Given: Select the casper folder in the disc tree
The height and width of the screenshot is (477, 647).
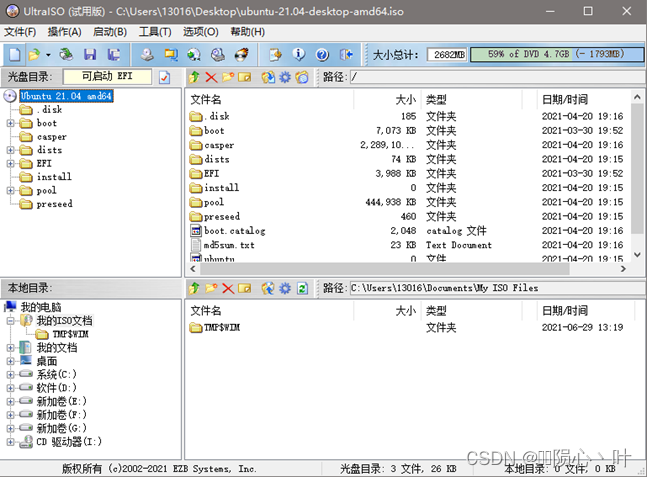Looking at the screenshot, I should click(x=52, y=137).
